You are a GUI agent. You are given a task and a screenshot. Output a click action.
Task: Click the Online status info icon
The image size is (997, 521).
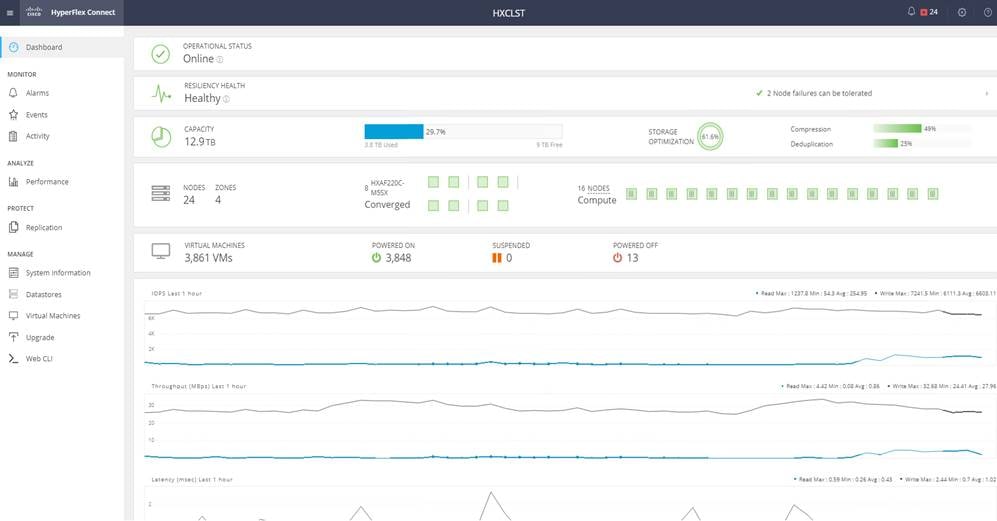coord(219,60)
